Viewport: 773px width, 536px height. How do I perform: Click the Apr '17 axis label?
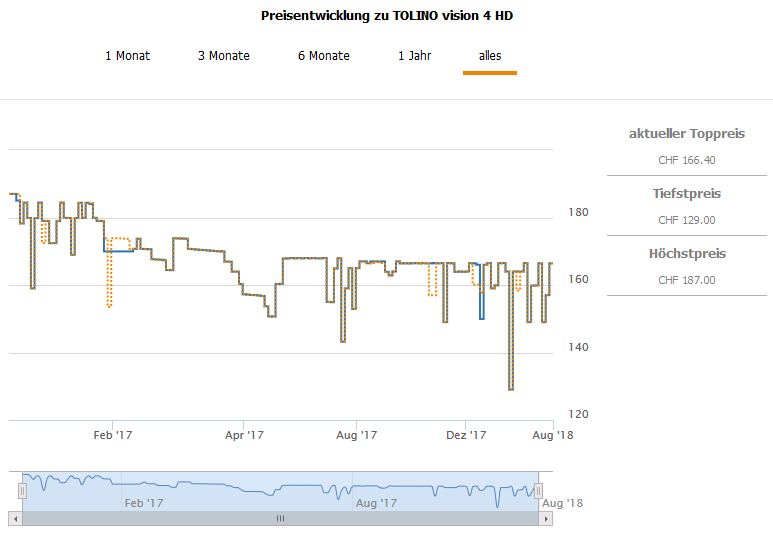tap(245, 435)
